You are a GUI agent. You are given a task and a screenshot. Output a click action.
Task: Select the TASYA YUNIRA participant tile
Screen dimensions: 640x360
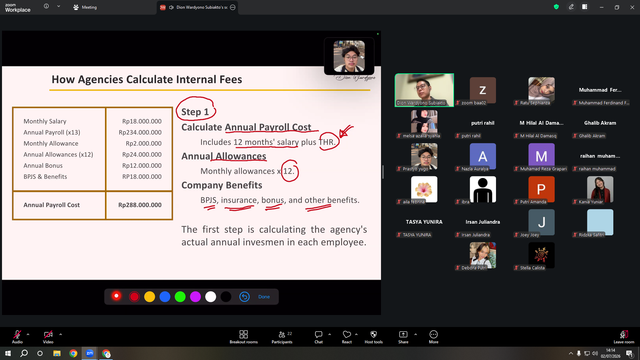click(424, 222)
